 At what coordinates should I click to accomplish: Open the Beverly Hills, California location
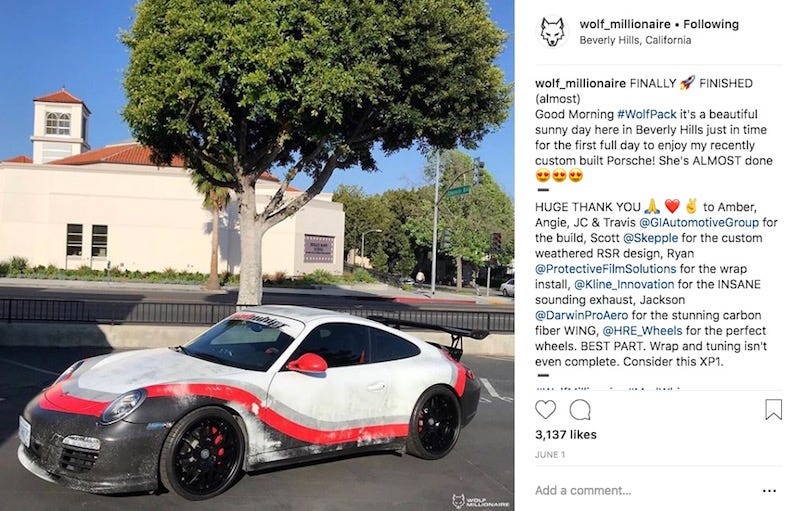[x=635, y=40]
